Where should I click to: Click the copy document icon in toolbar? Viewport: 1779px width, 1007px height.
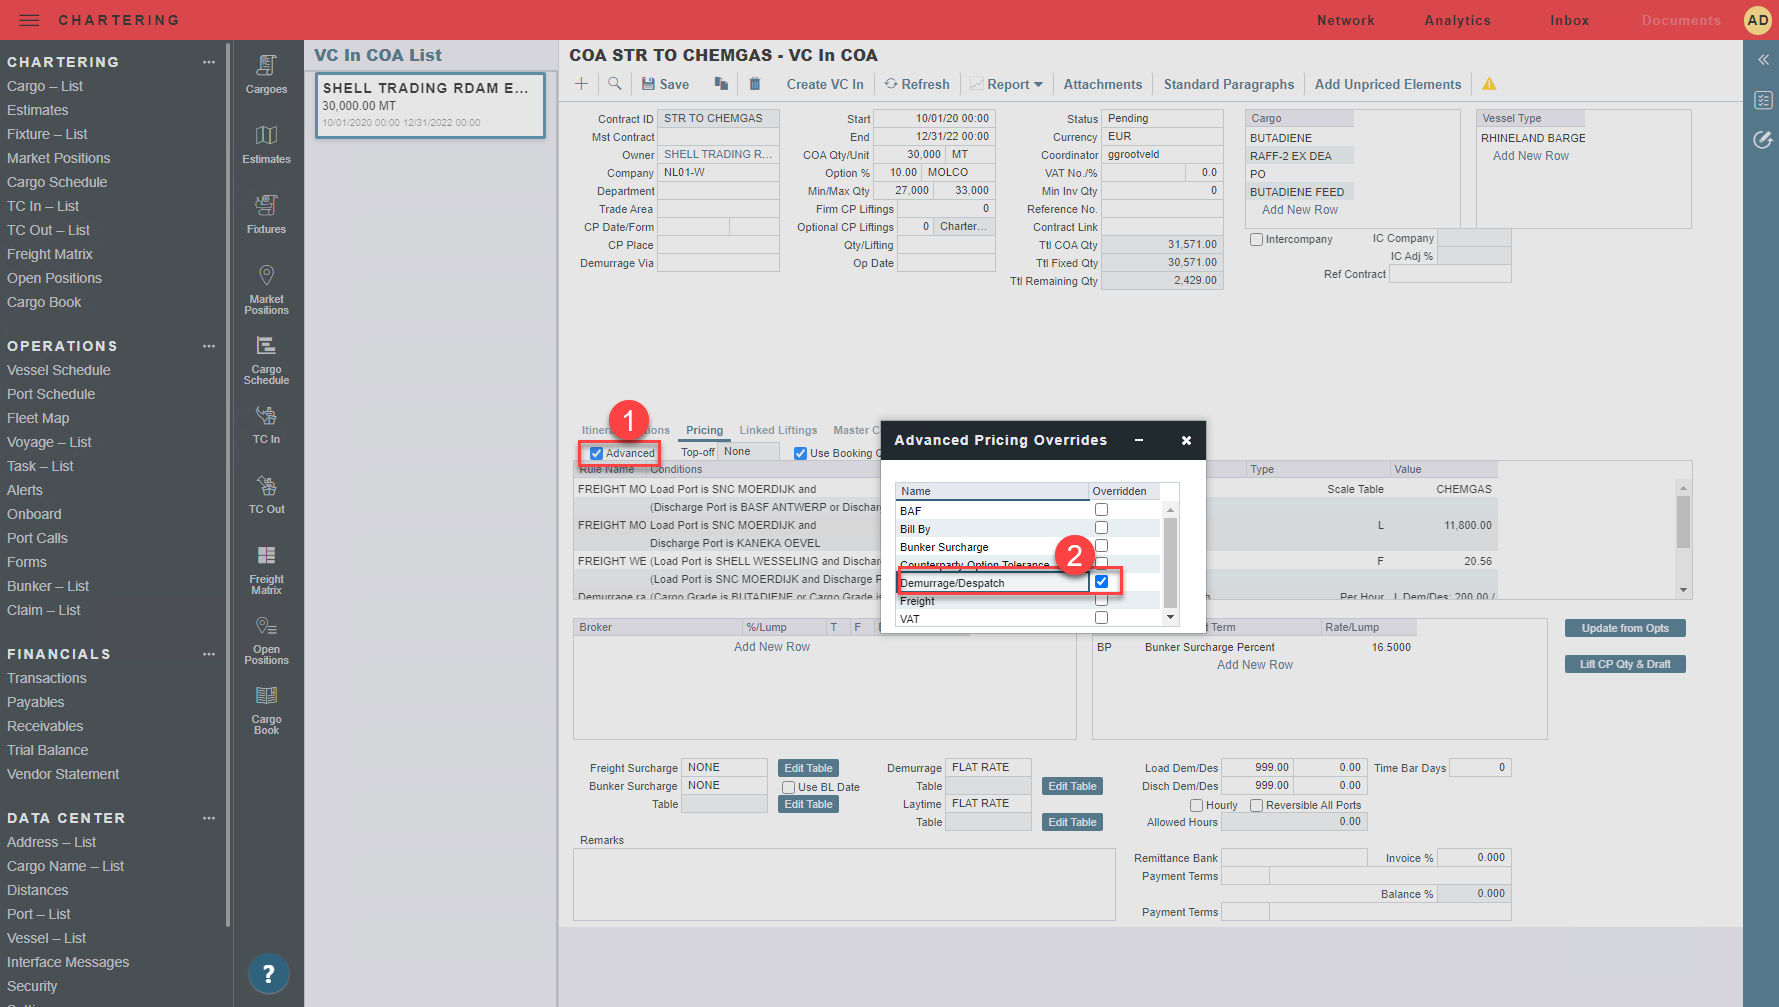721,84
